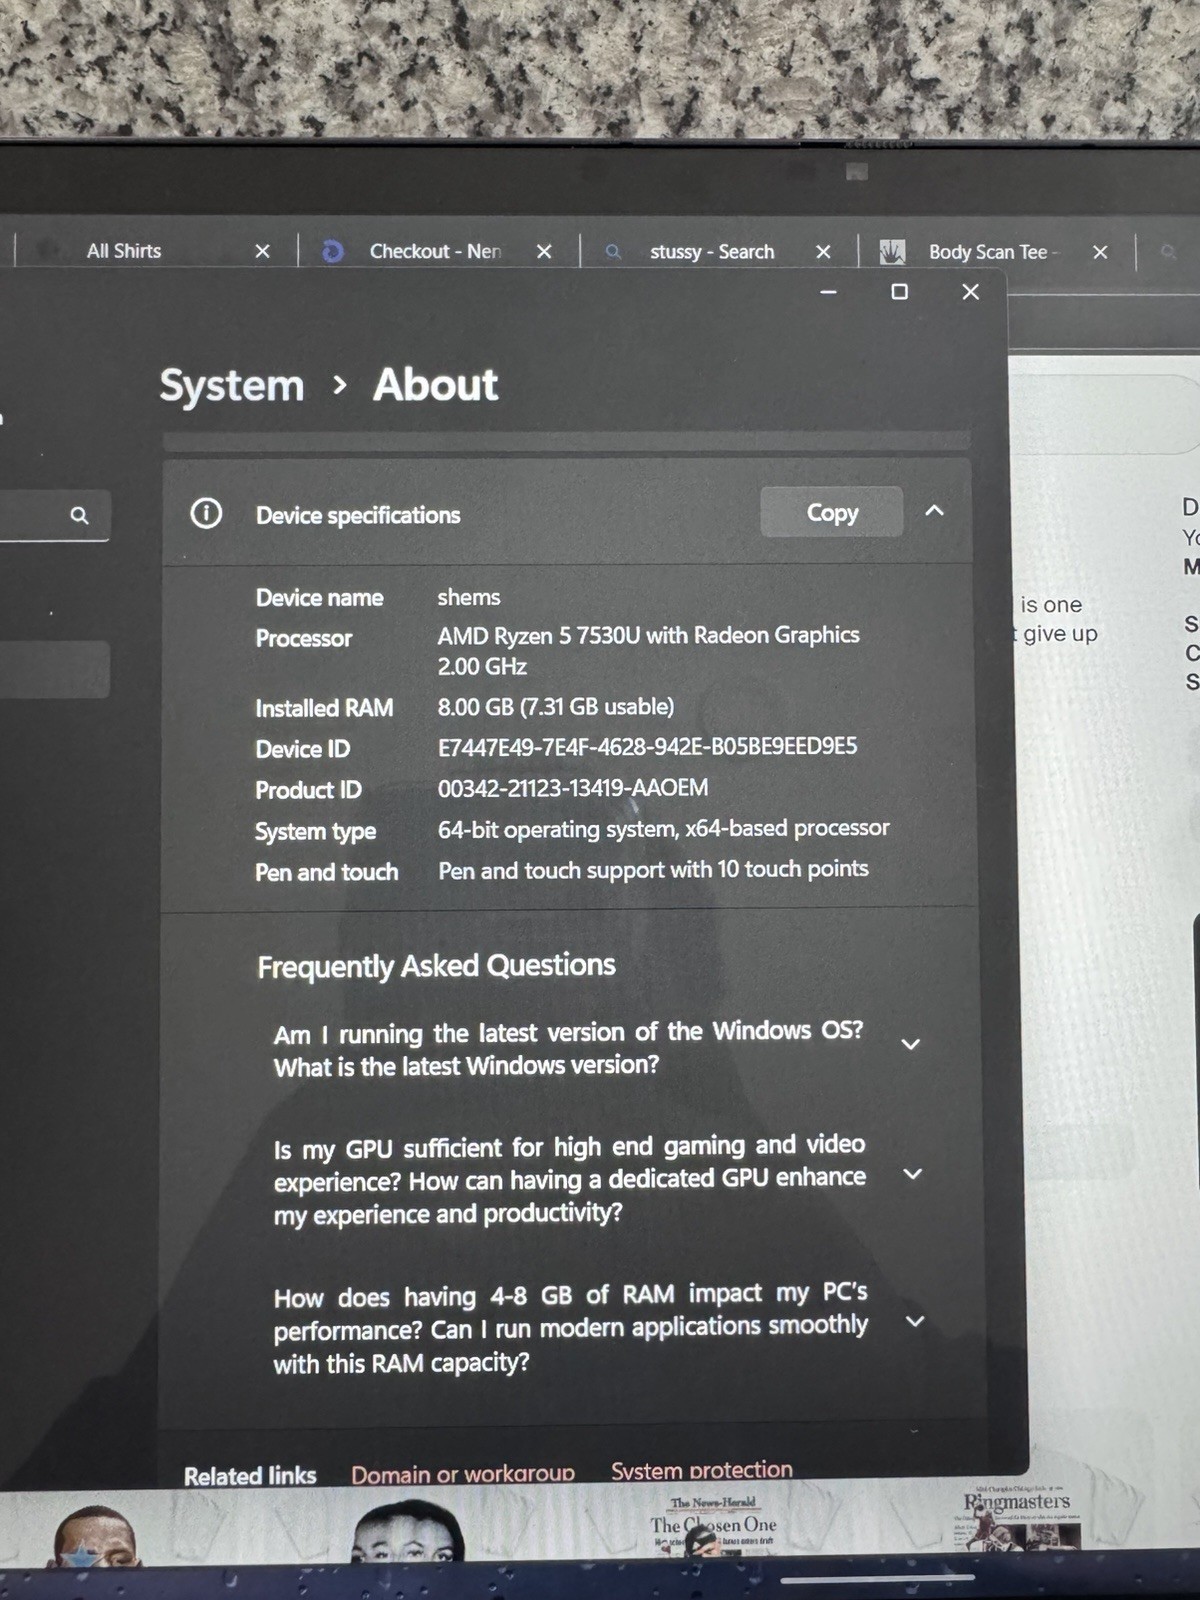Select the Pen and touch support value
This screenshot has height=1600, width=1200.
click(x=653, y=870)
